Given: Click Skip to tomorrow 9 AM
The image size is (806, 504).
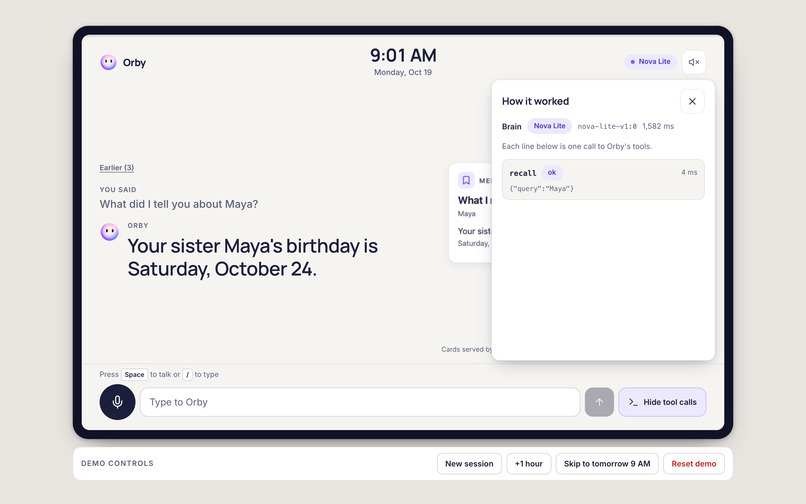Looking at the screenshot, I should click(x=607, y=463).
